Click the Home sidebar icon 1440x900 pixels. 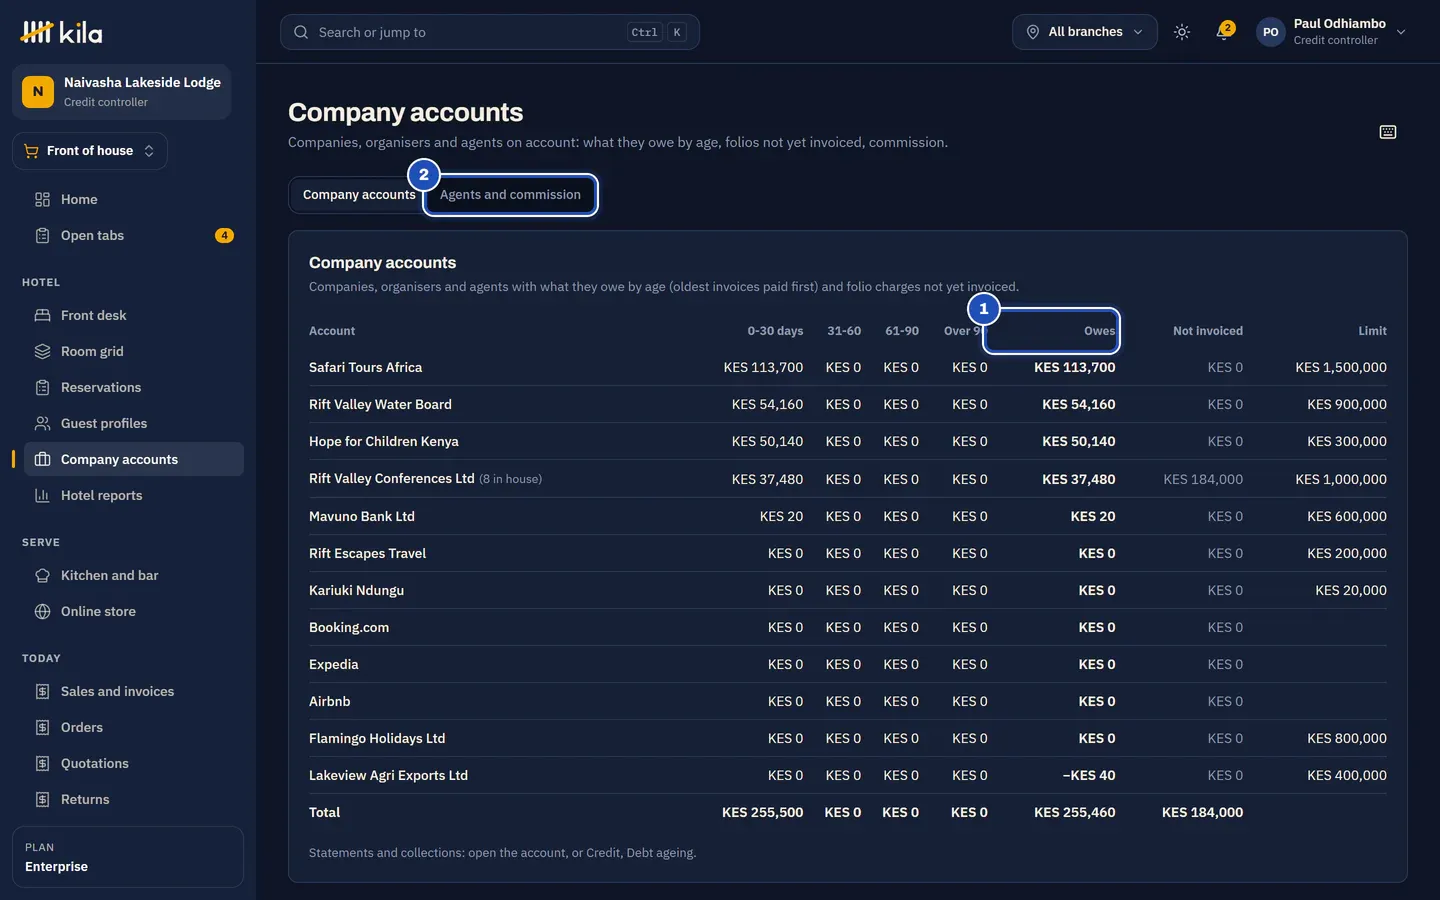click(x=42, y=199)
